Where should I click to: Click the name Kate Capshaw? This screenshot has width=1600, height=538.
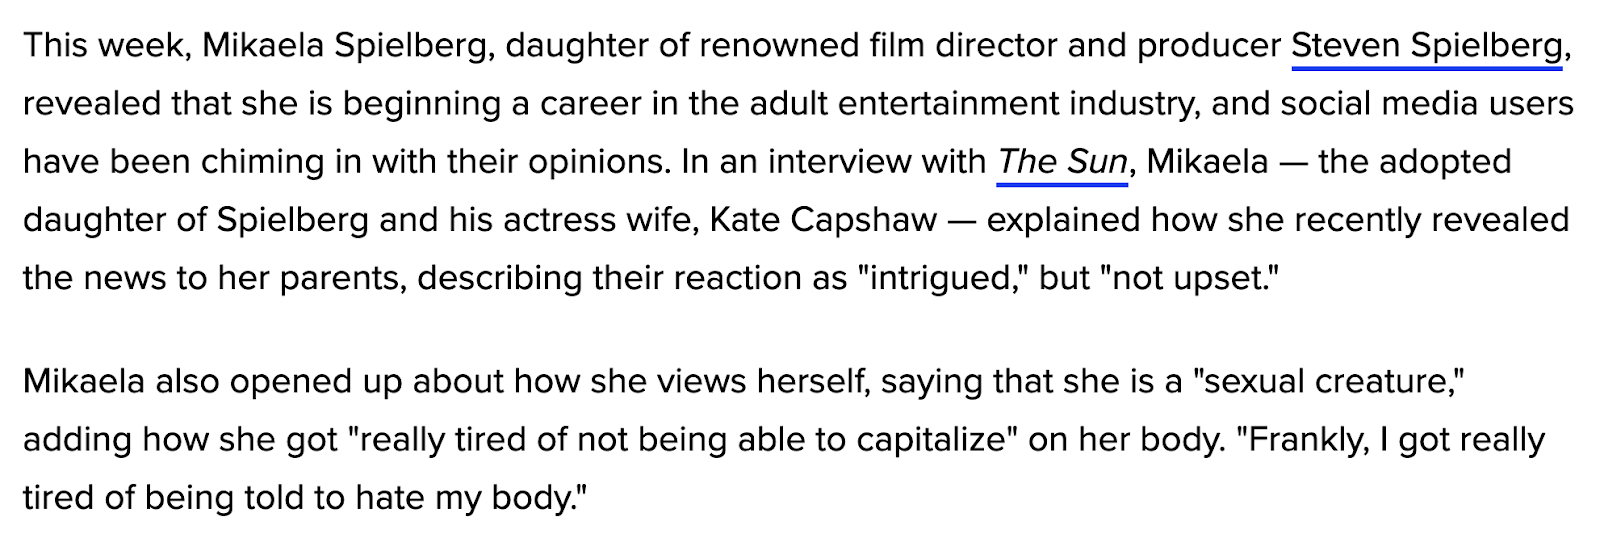pyautogui.click(x=823, y=220)
